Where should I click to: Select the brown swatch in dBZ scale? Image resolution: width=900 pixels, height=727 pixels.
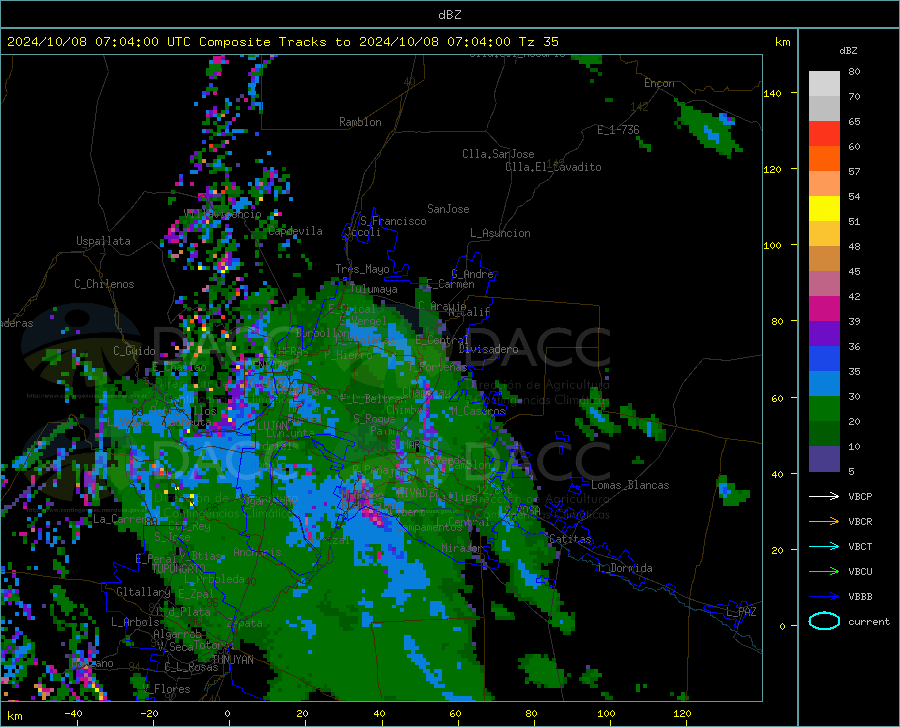(x=824, y=259)
